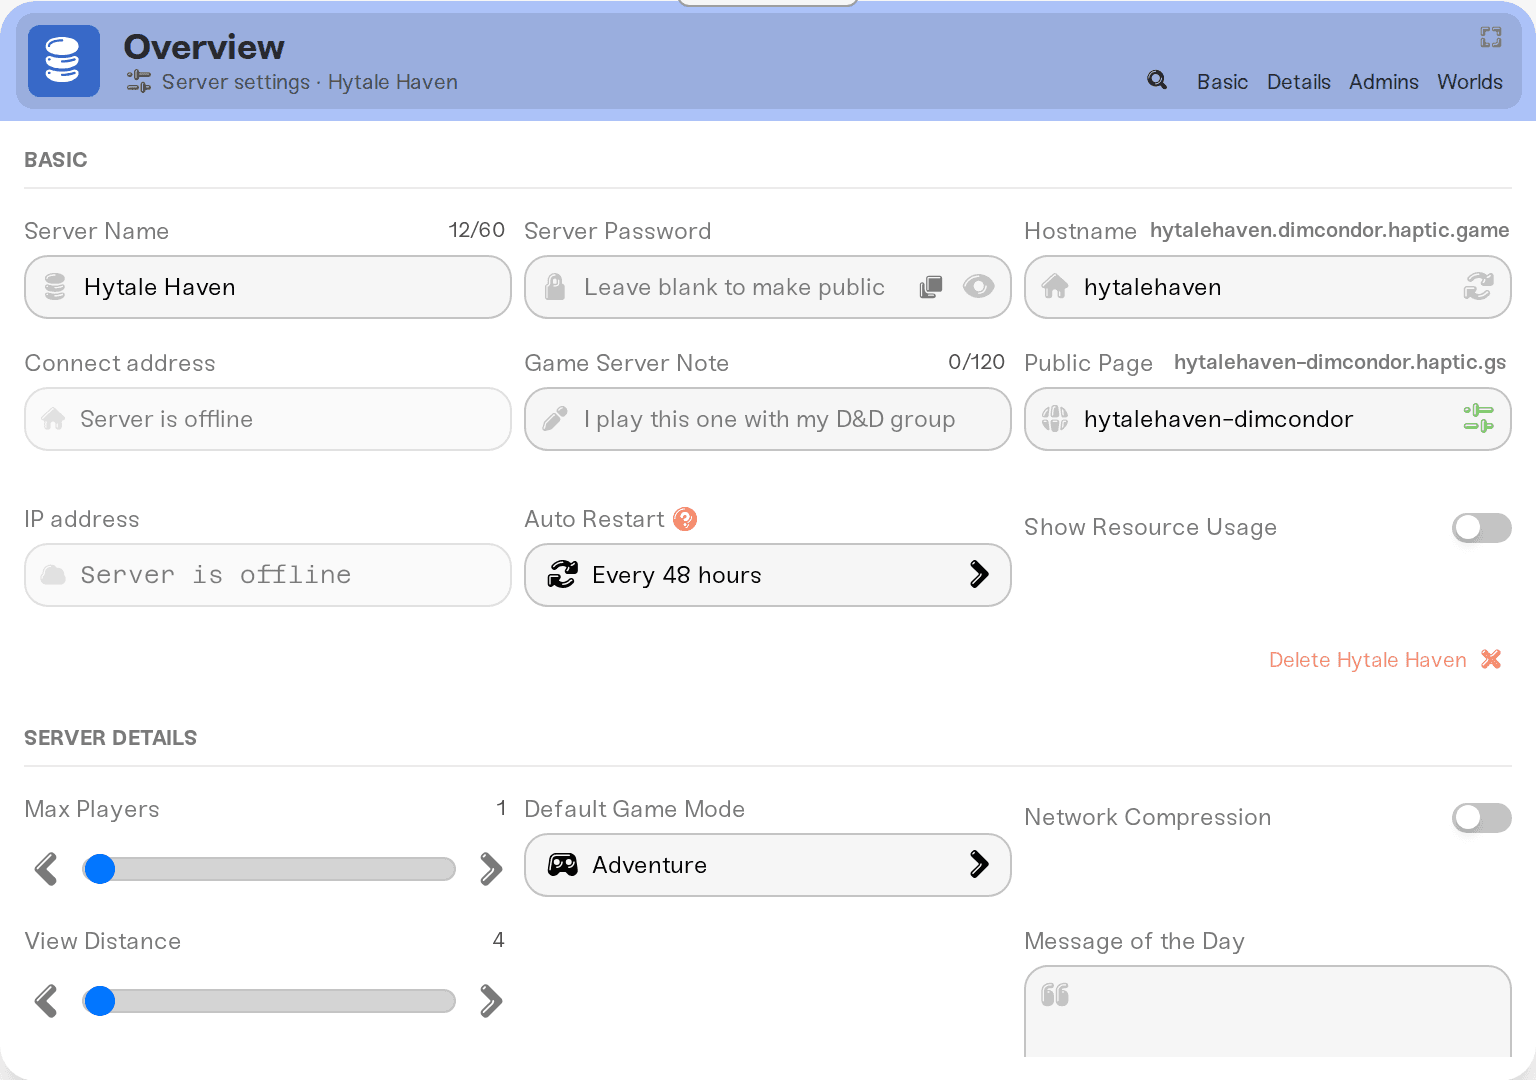Show password with the eye icon

tap(978, 287)
